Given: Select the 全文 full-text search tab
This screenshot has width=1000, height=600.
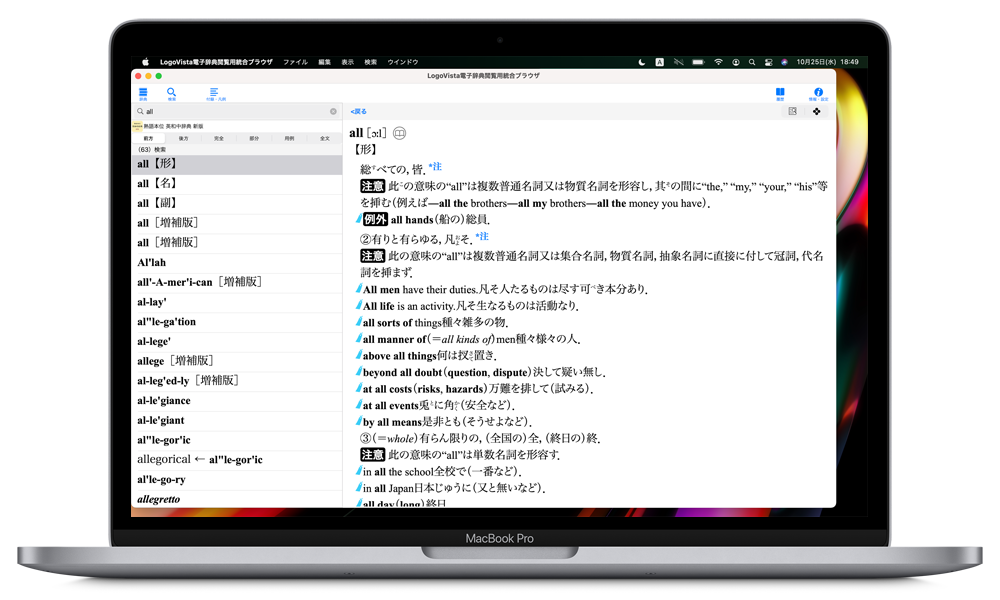Looking at the screenshot, I should click(x=324, y=139).
